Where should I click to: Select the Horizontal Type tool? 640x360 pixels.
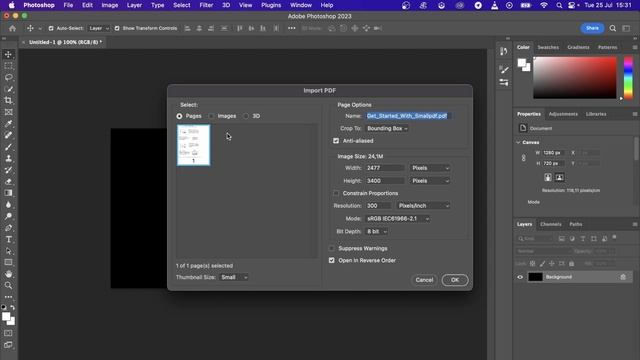(x=8, y=240)
